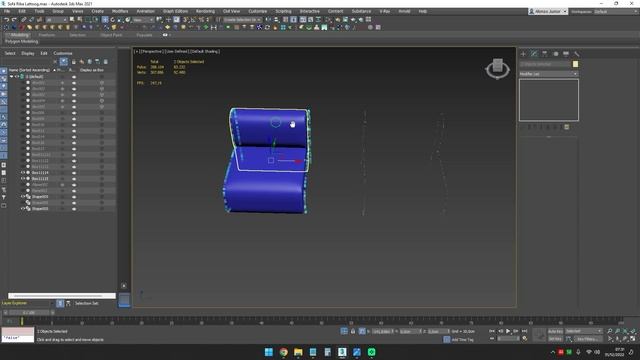The image size is (640, 360).
Task: Click the object color swatch in command panel
Action: [575, 64]
